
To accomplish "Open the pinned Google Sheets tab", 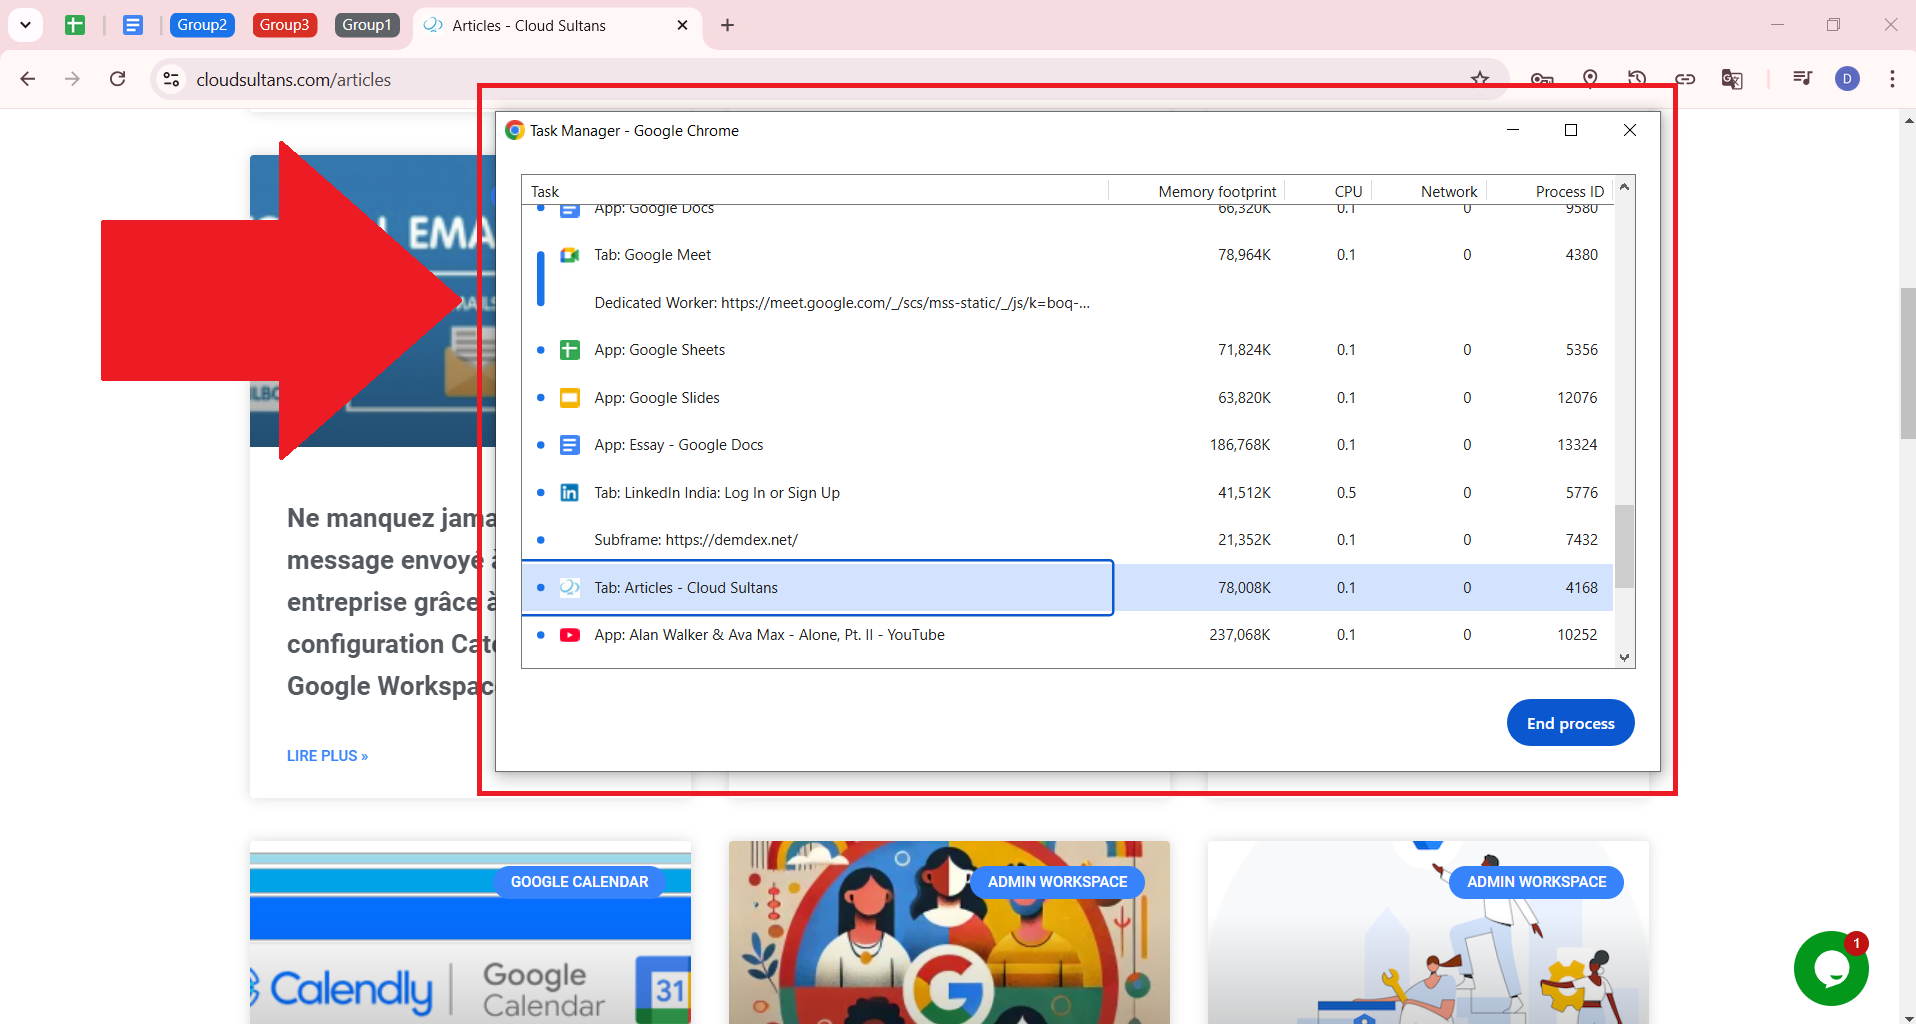I will [75, 25].
